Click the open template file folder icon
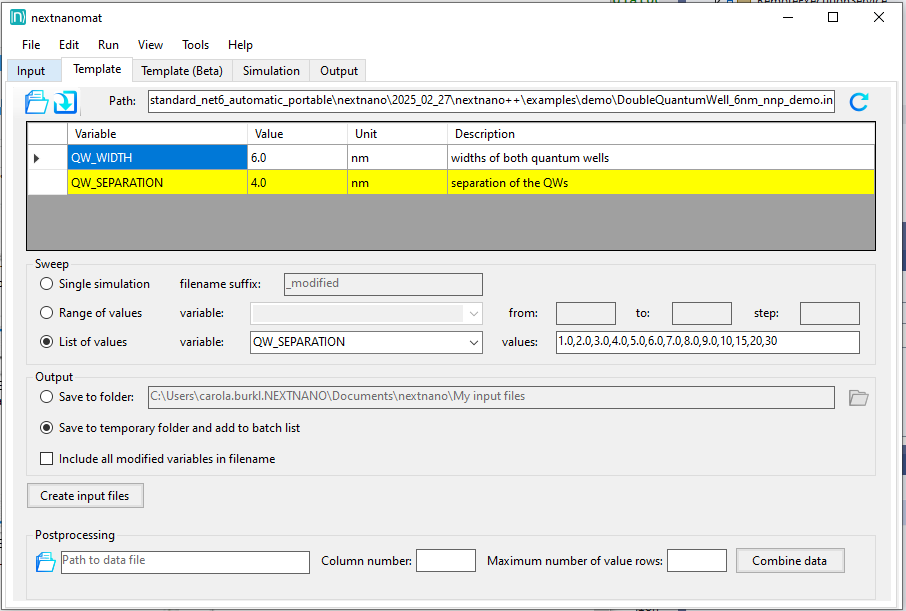This screenshot has width=906, height=611. click(37, 101)
